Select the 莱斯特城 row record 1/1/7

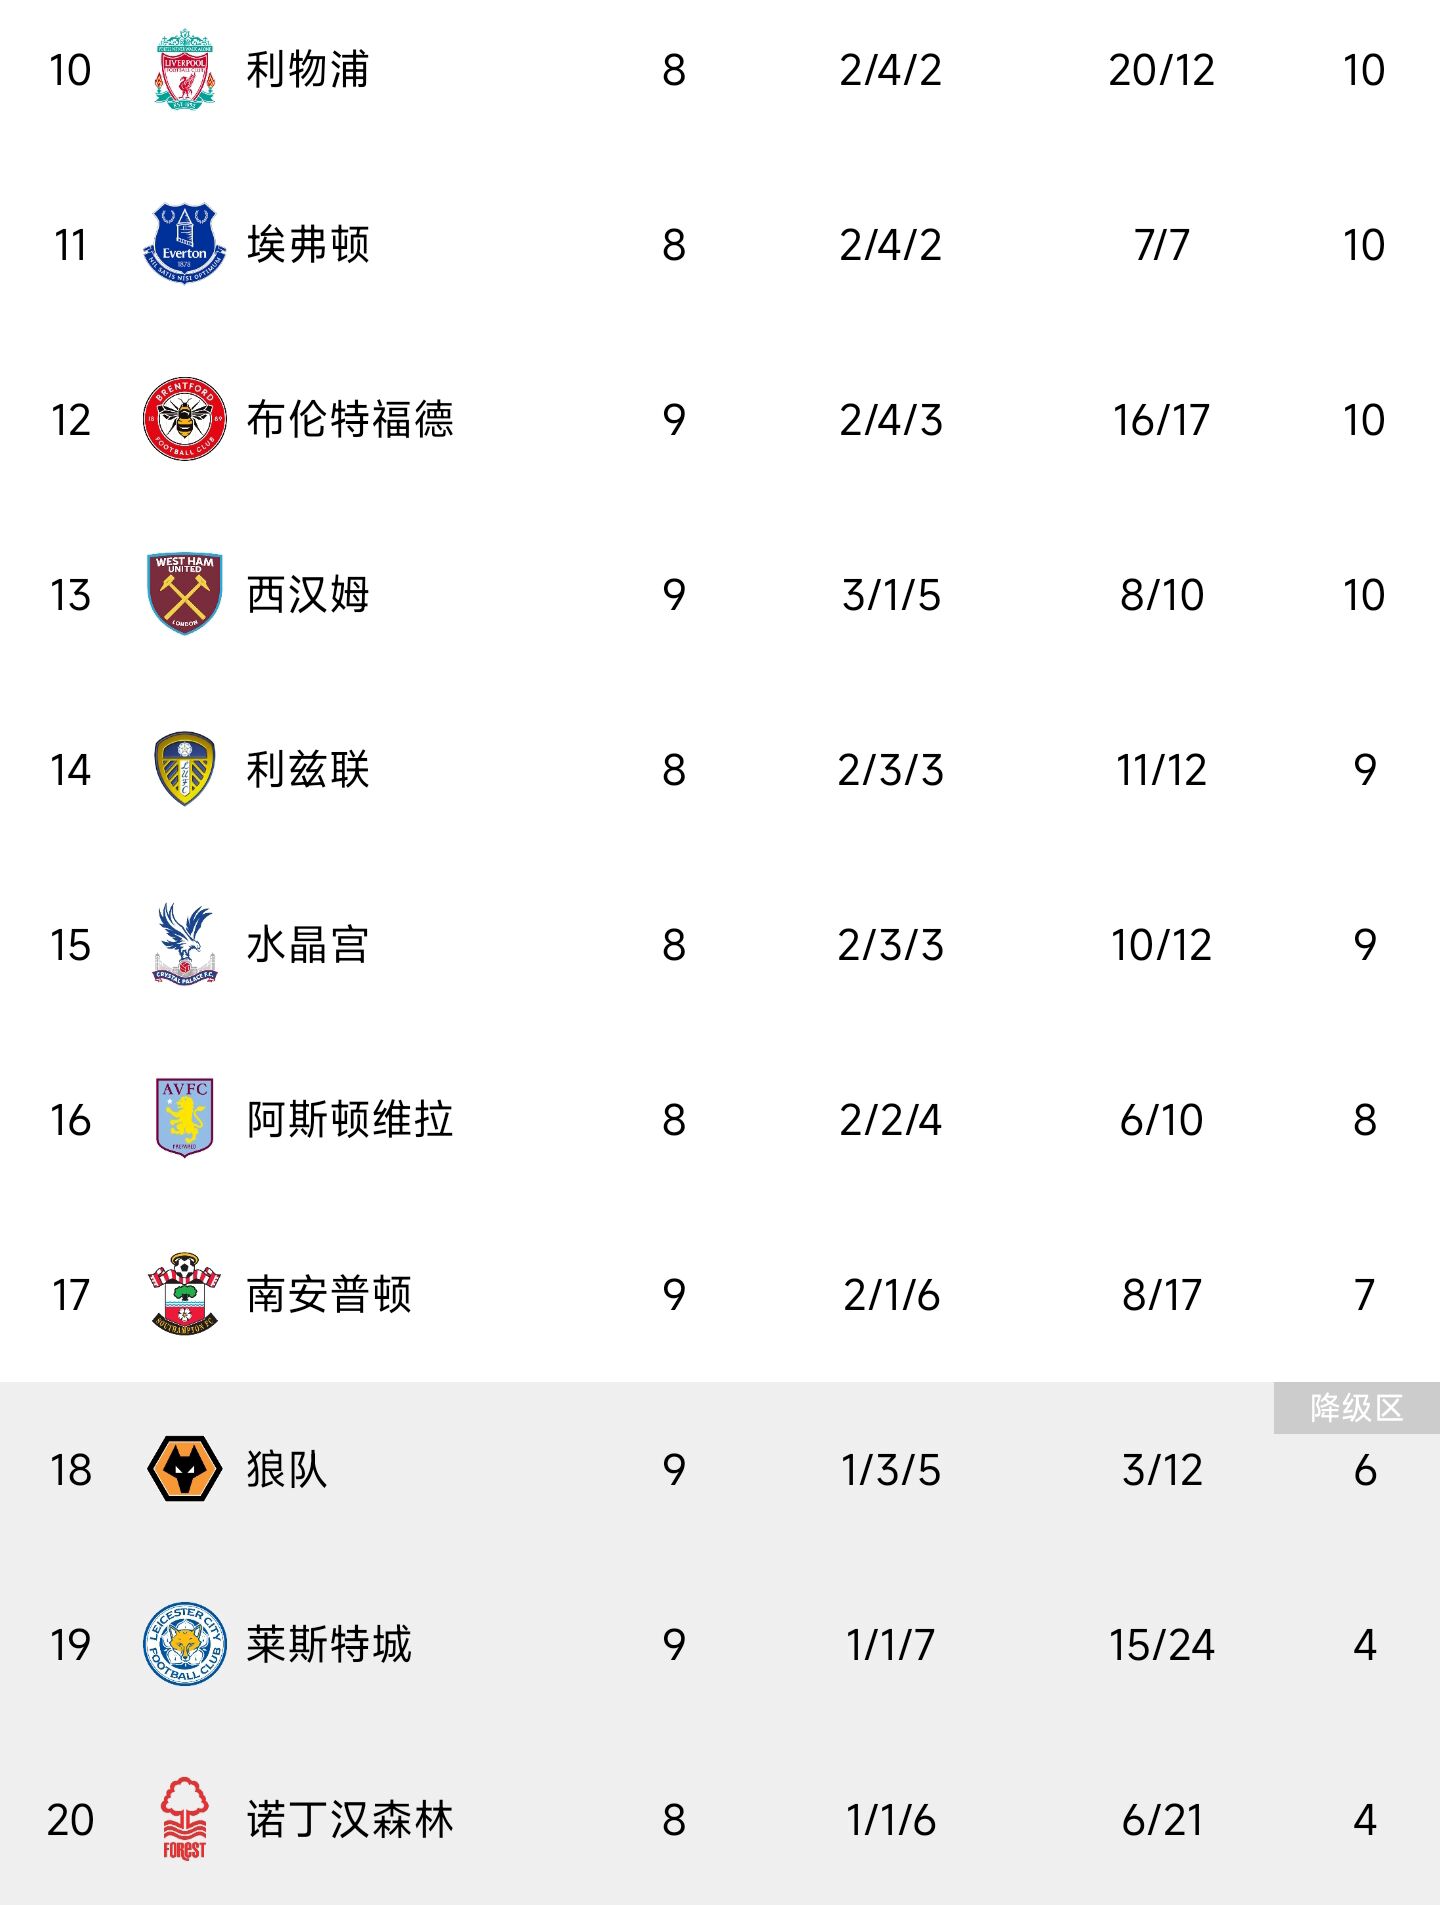coord(890,1645)
